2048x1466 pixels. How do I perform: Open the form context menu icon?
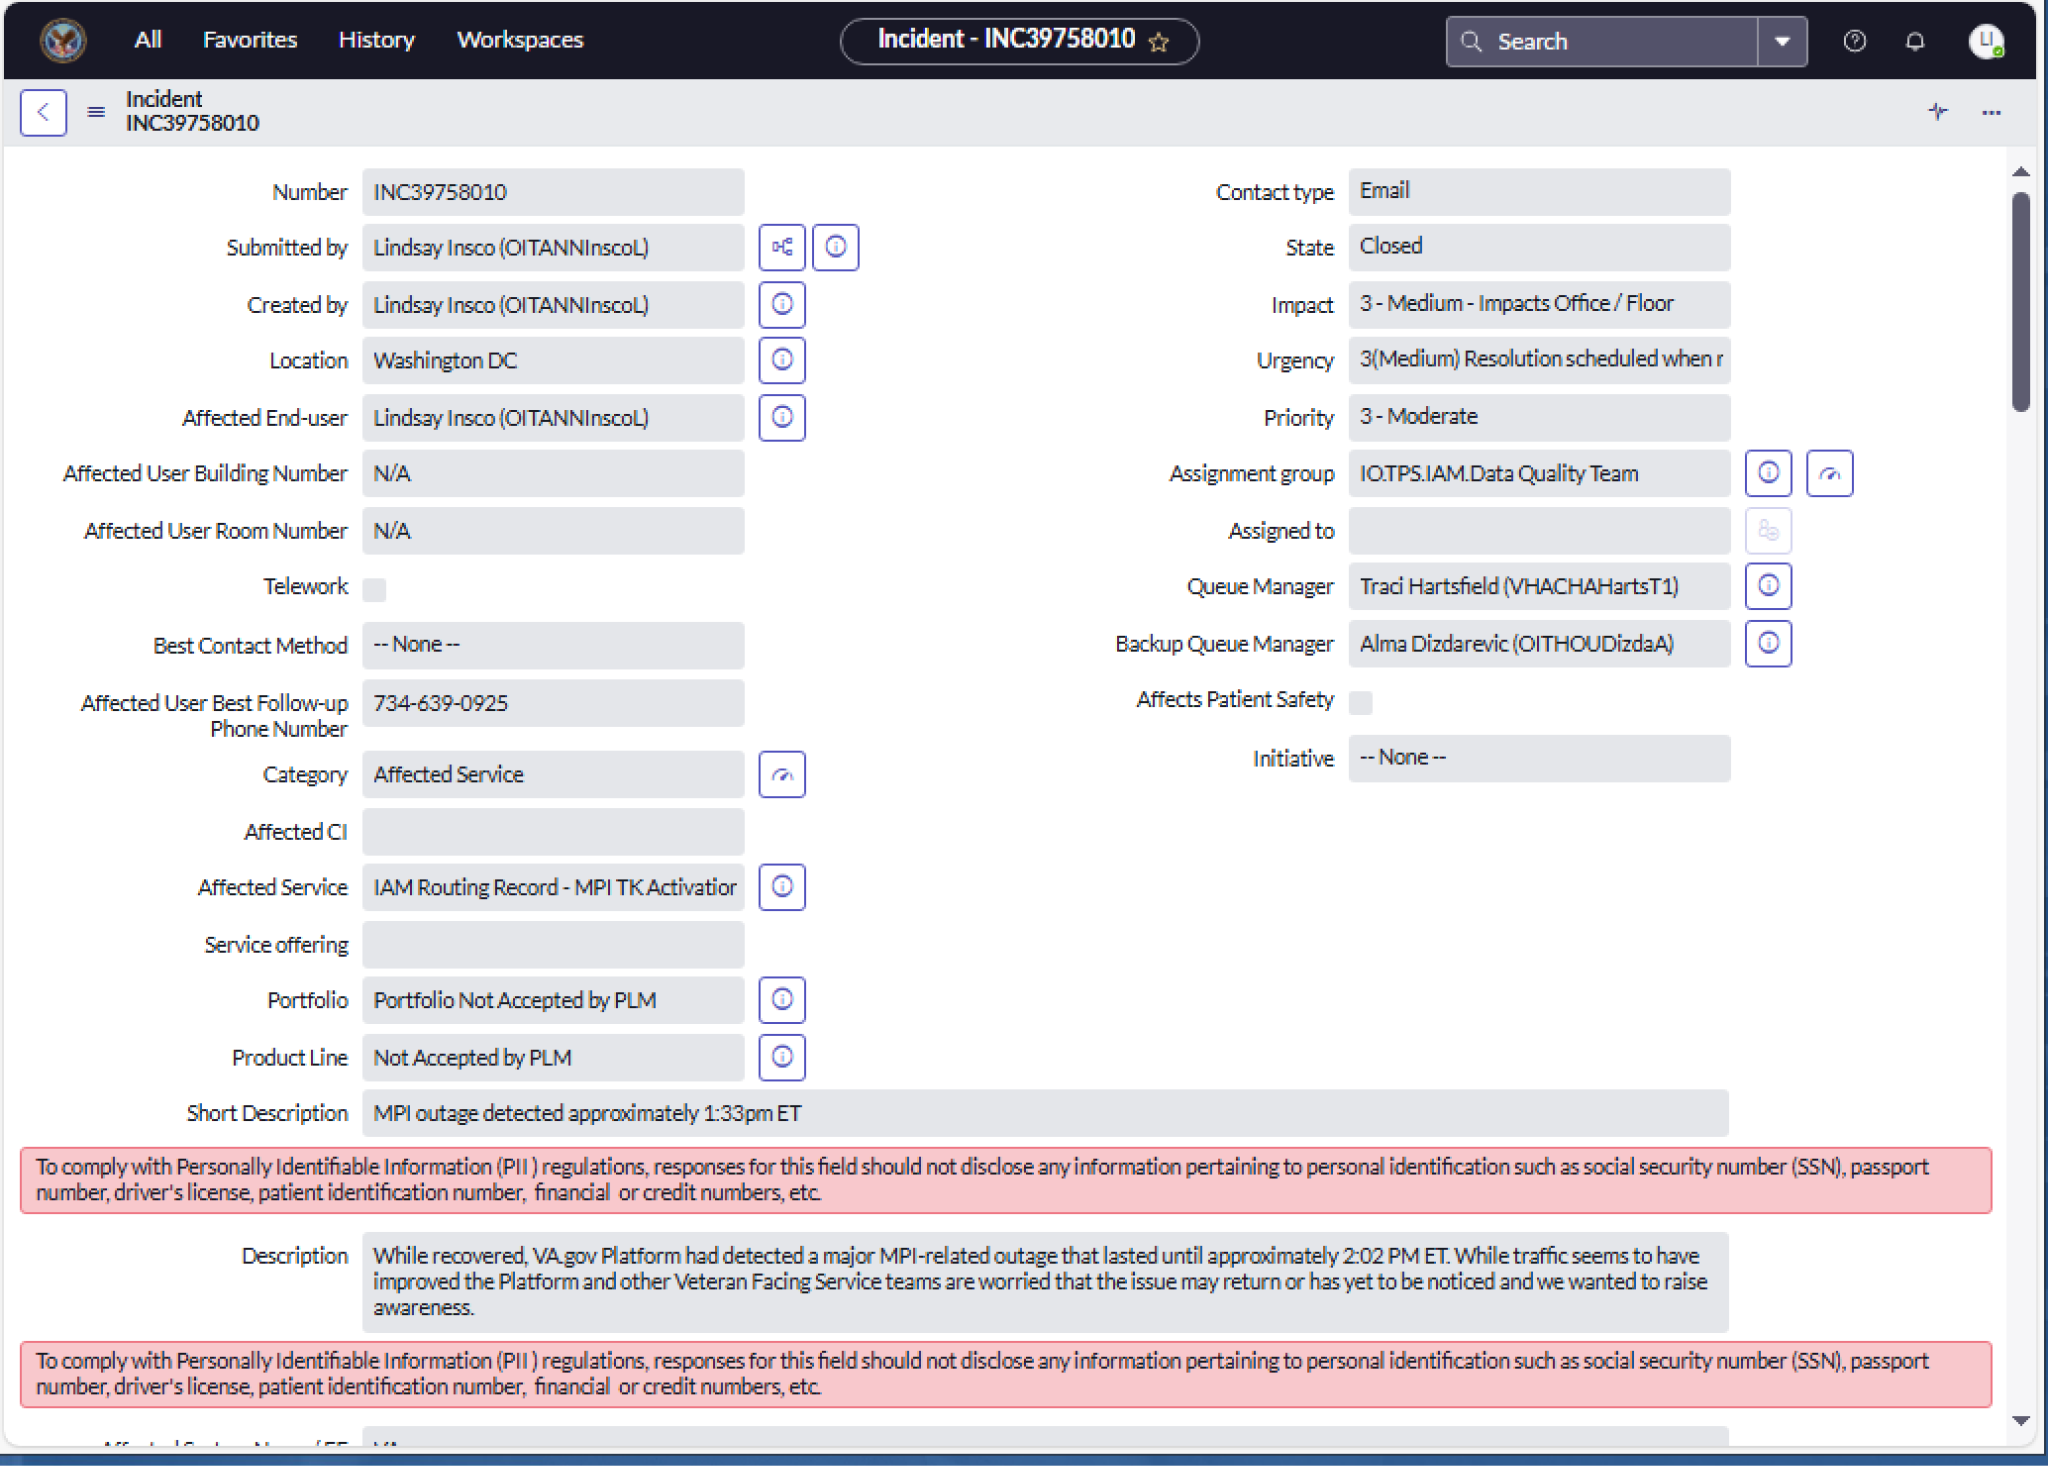point(96,112)
